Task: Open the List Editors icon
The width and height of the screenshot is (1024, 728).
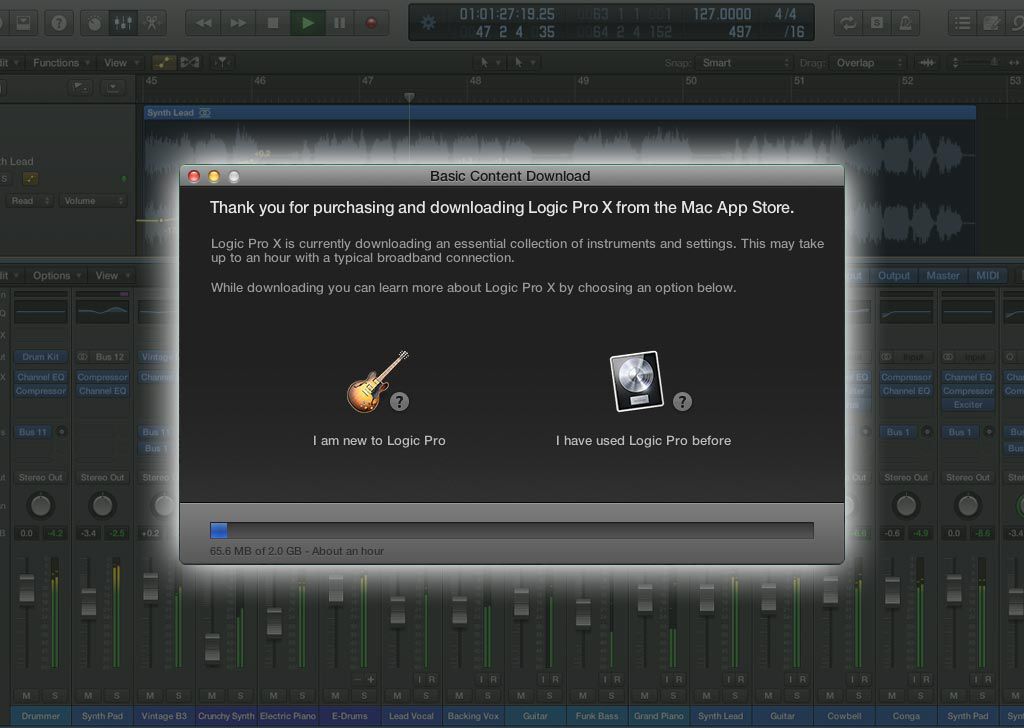Action: click(x=962, y=24)
